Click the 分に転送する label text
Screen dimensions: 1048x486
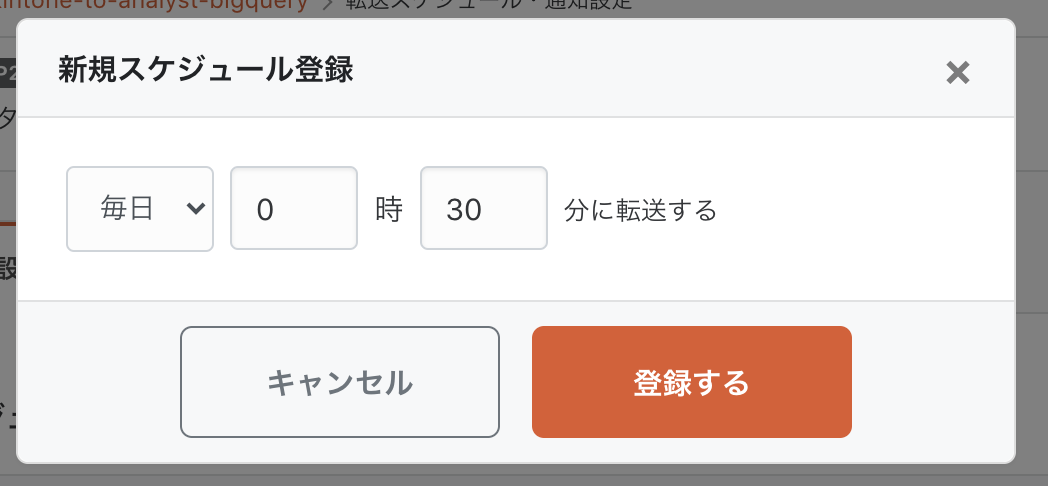640,210
